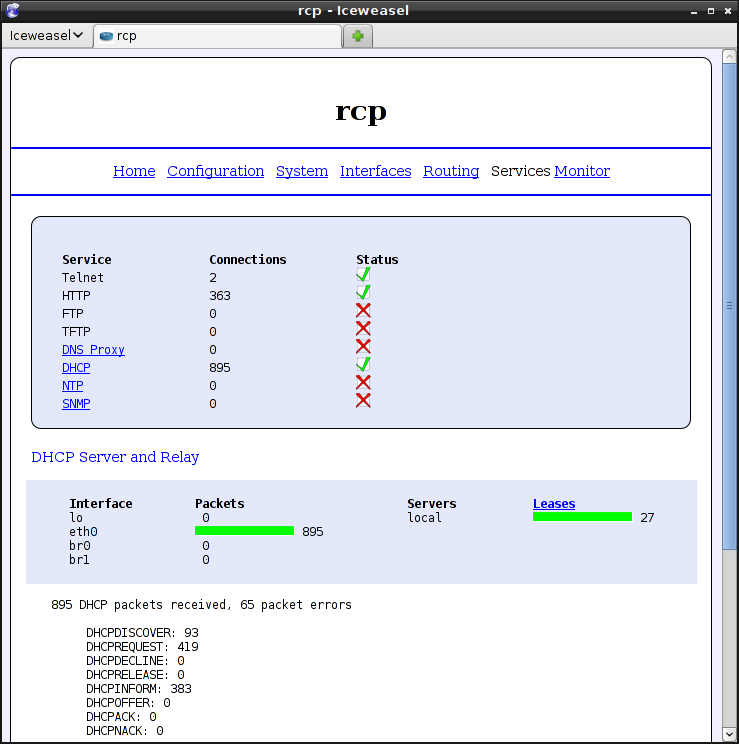Open the Leases link
The width and height of the screenshot is (739, 744).
553,504
